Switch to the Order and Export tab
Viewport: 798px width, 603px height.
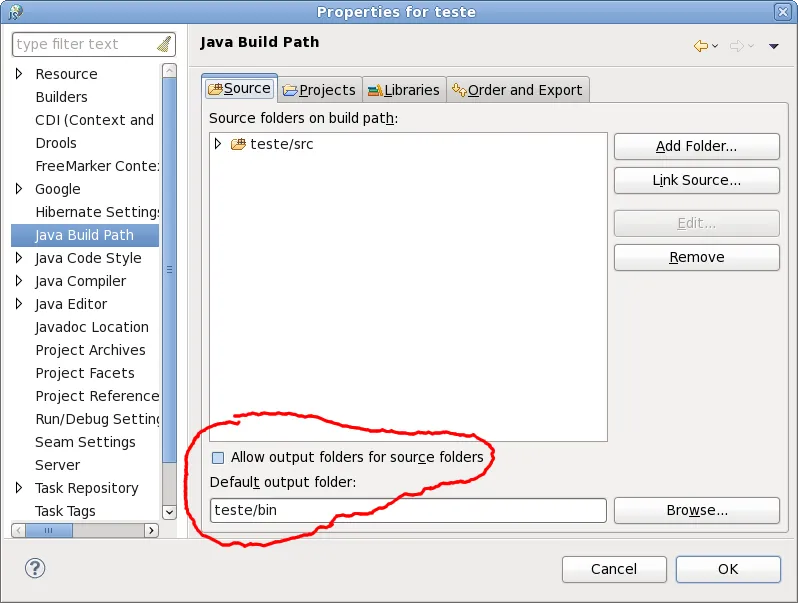coord(518,90)
